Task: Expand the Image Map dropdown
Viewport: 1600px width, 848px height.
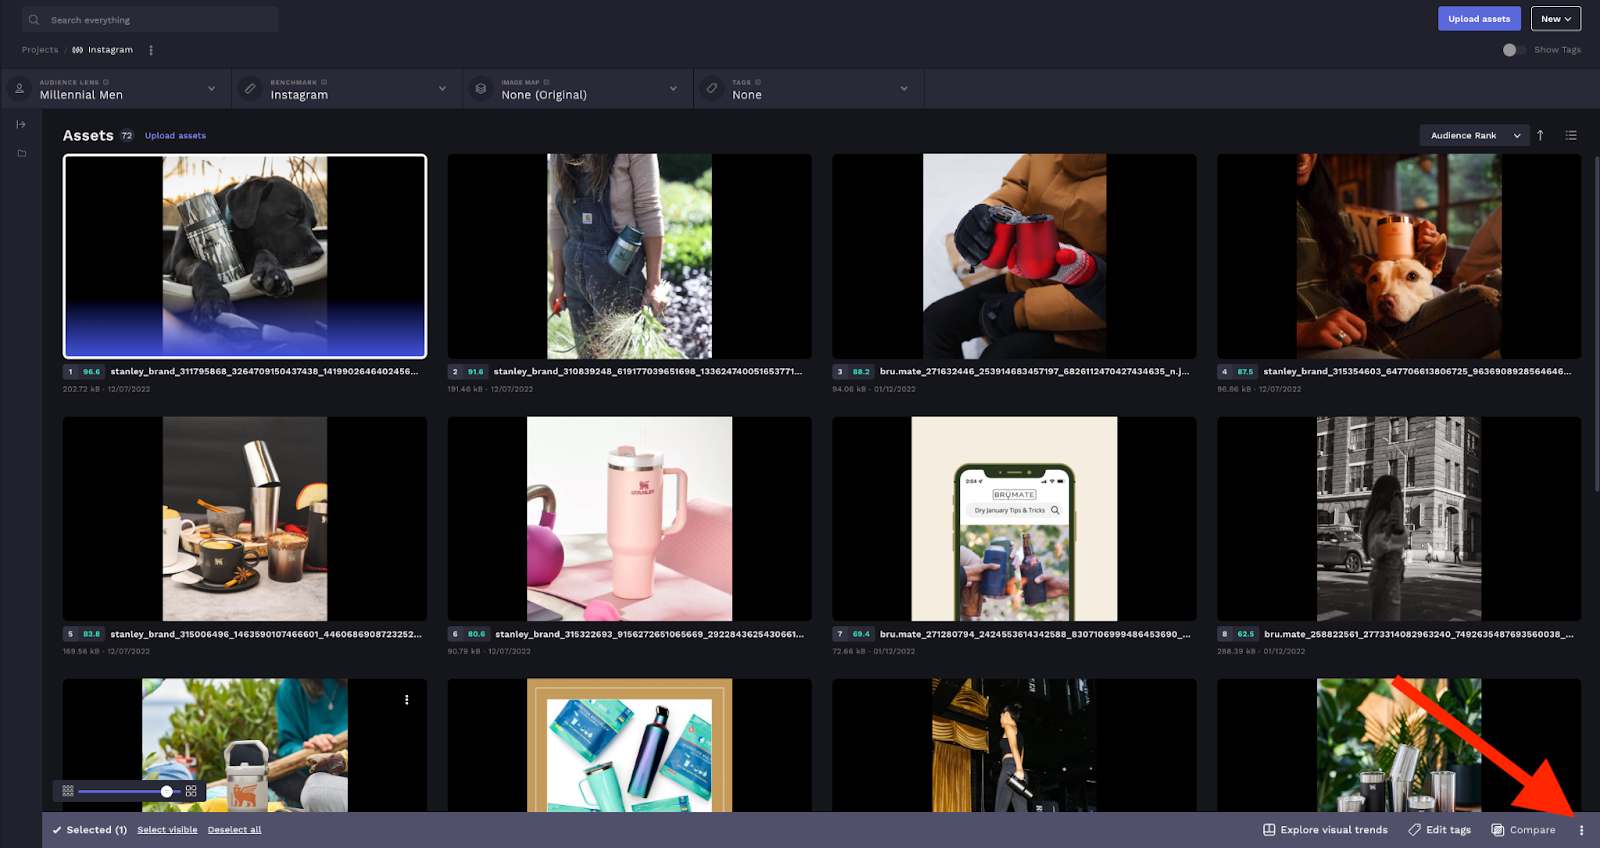Action: 673,89
